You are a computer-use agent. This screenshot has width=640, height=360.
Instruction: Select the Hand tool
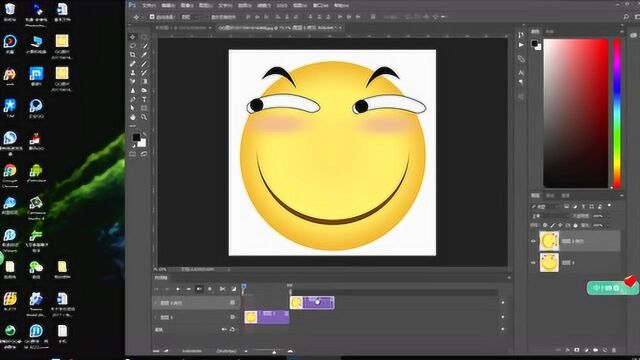coord(132,117)
